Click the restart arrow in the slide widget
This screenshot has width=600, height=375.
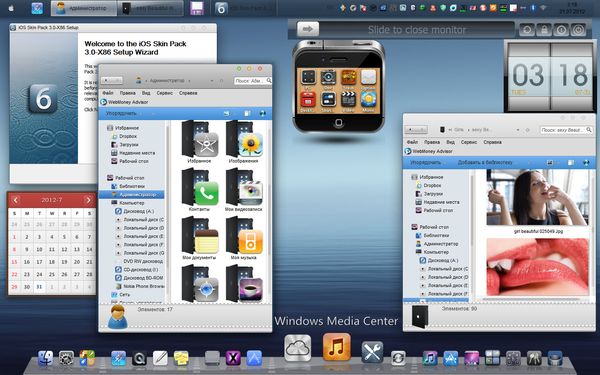(x=527, y=29)
